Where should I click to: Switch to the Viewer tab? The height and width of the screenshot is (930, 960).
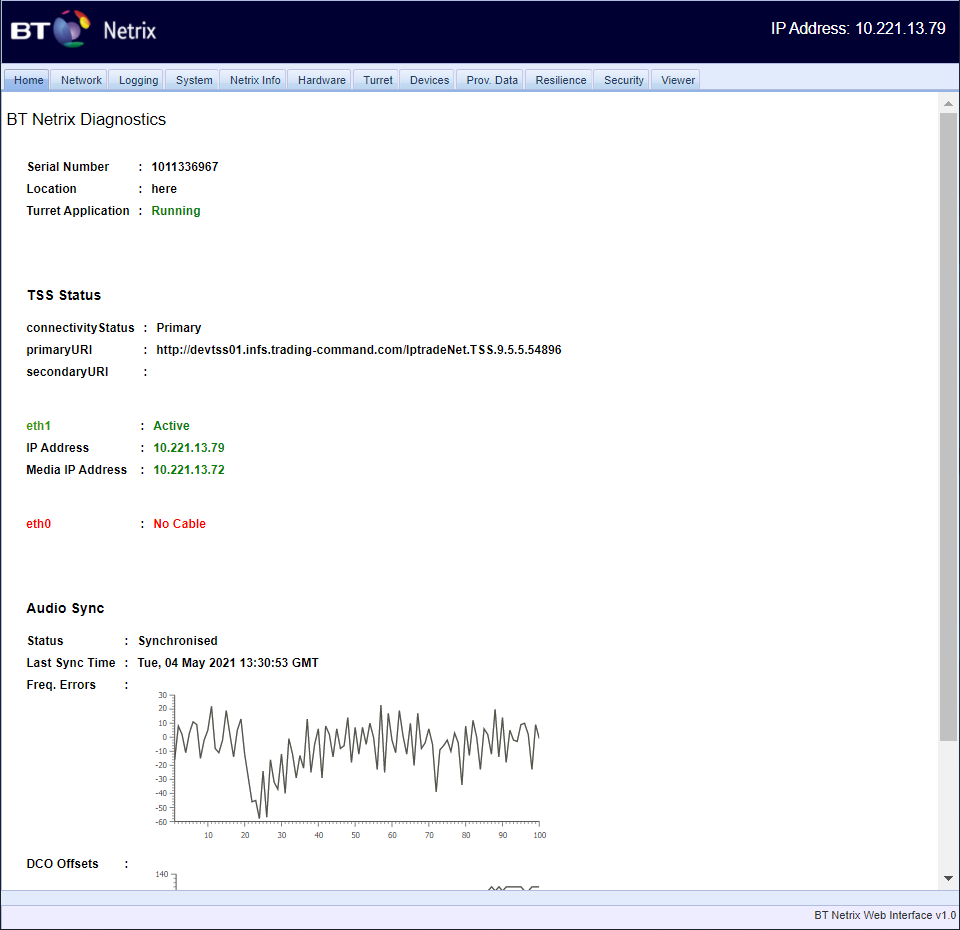click(678, 80)
